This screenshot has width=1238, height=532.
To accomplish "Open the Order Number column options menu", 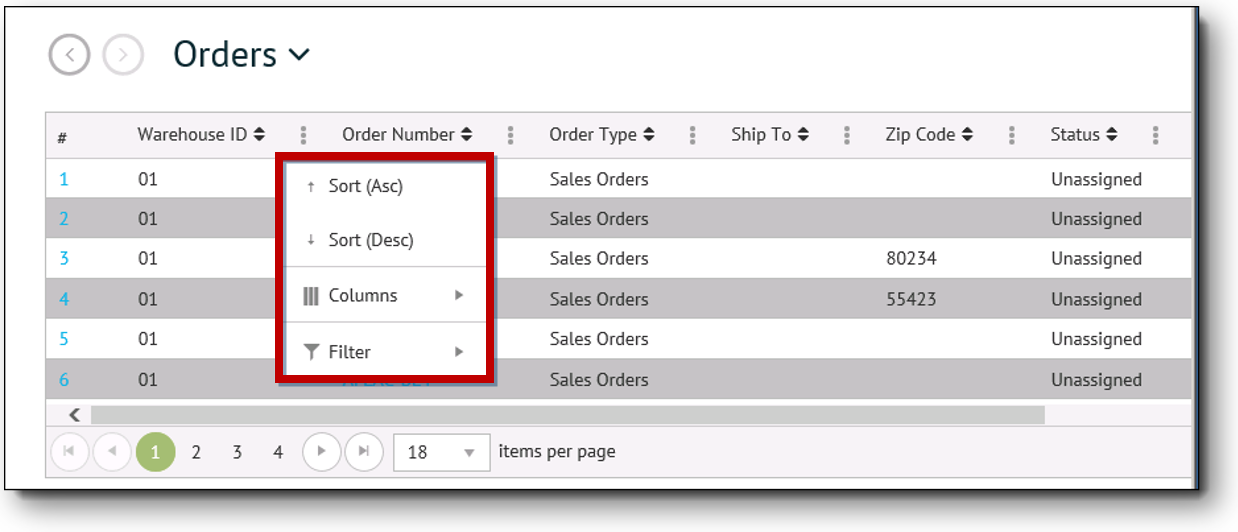I will point(511,135).
